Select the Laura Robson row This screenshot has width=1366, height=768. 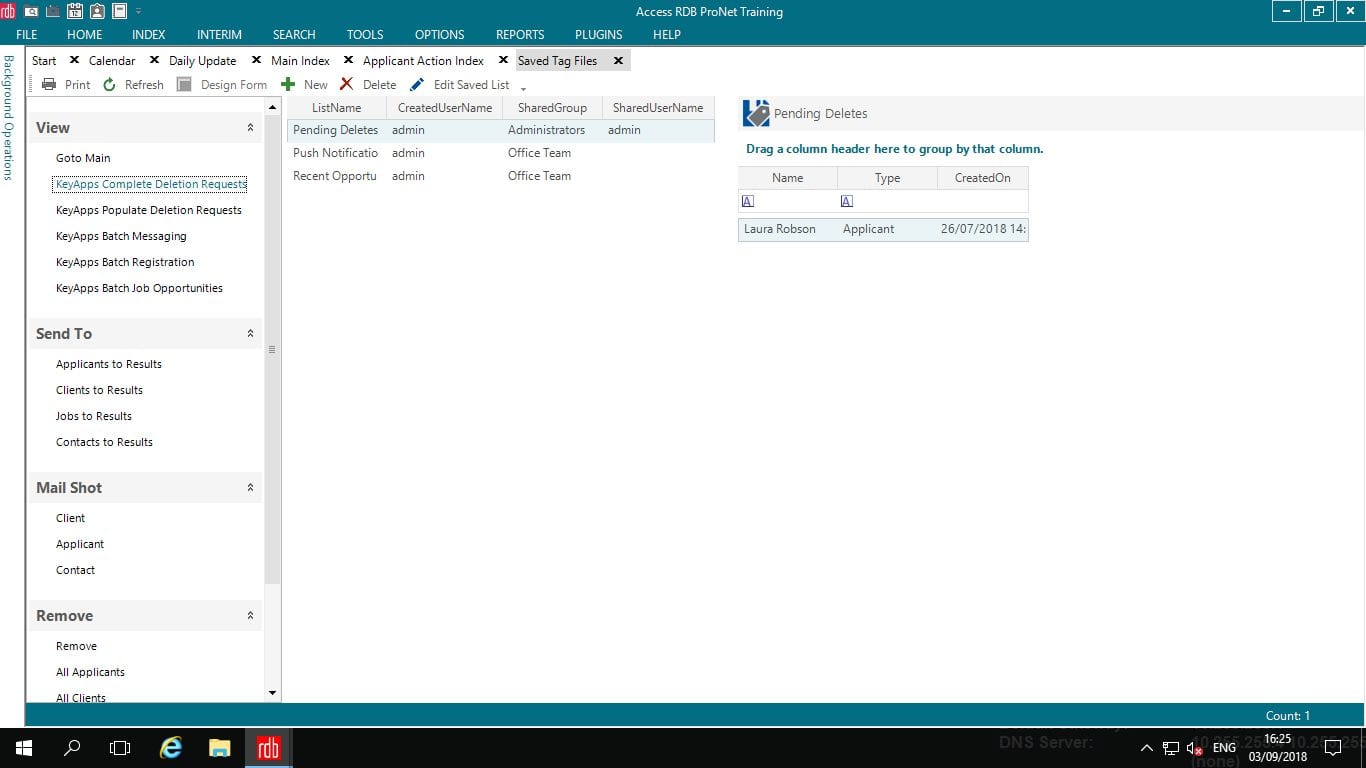pos(883,229)
